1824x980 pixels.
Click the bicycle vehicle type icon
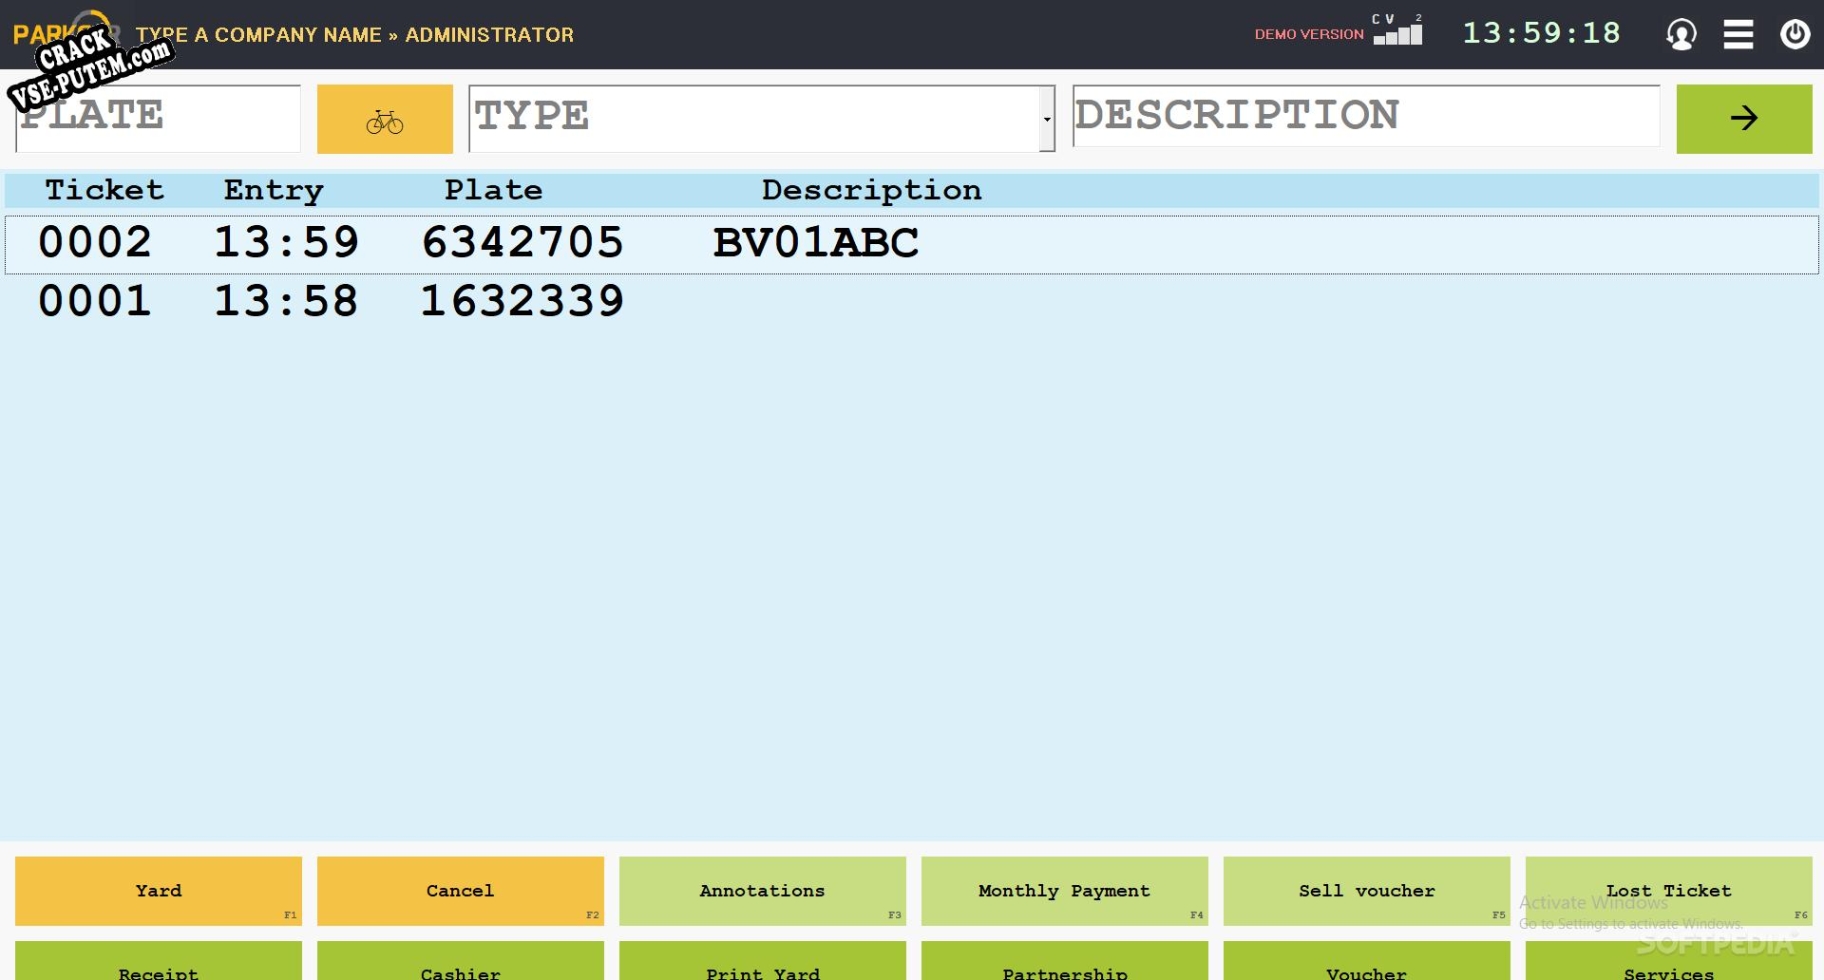(384, 119)
